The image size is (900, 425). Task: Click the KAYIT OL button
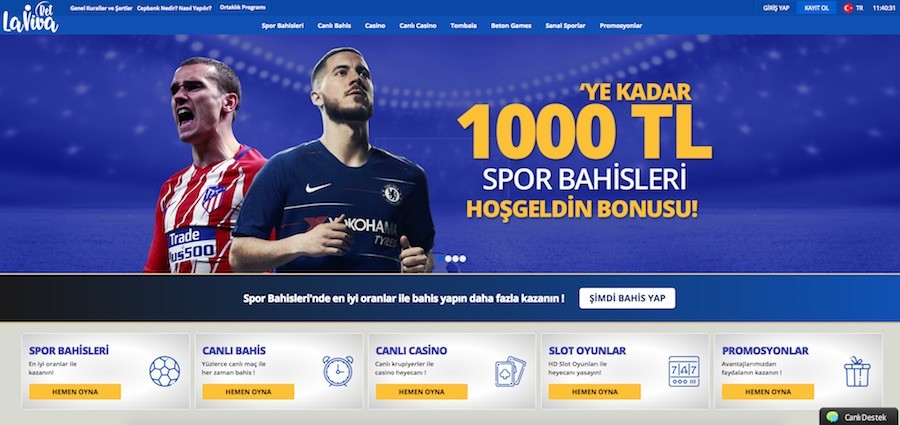[x=816, y=8]
